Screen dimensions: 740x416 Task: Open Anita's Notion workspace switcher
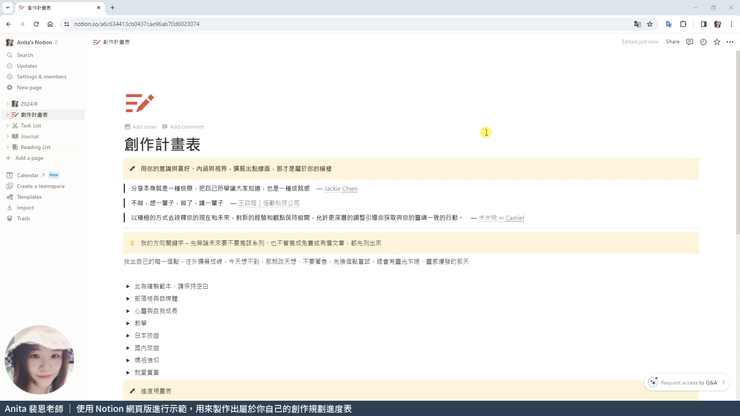tap(32, 42)
